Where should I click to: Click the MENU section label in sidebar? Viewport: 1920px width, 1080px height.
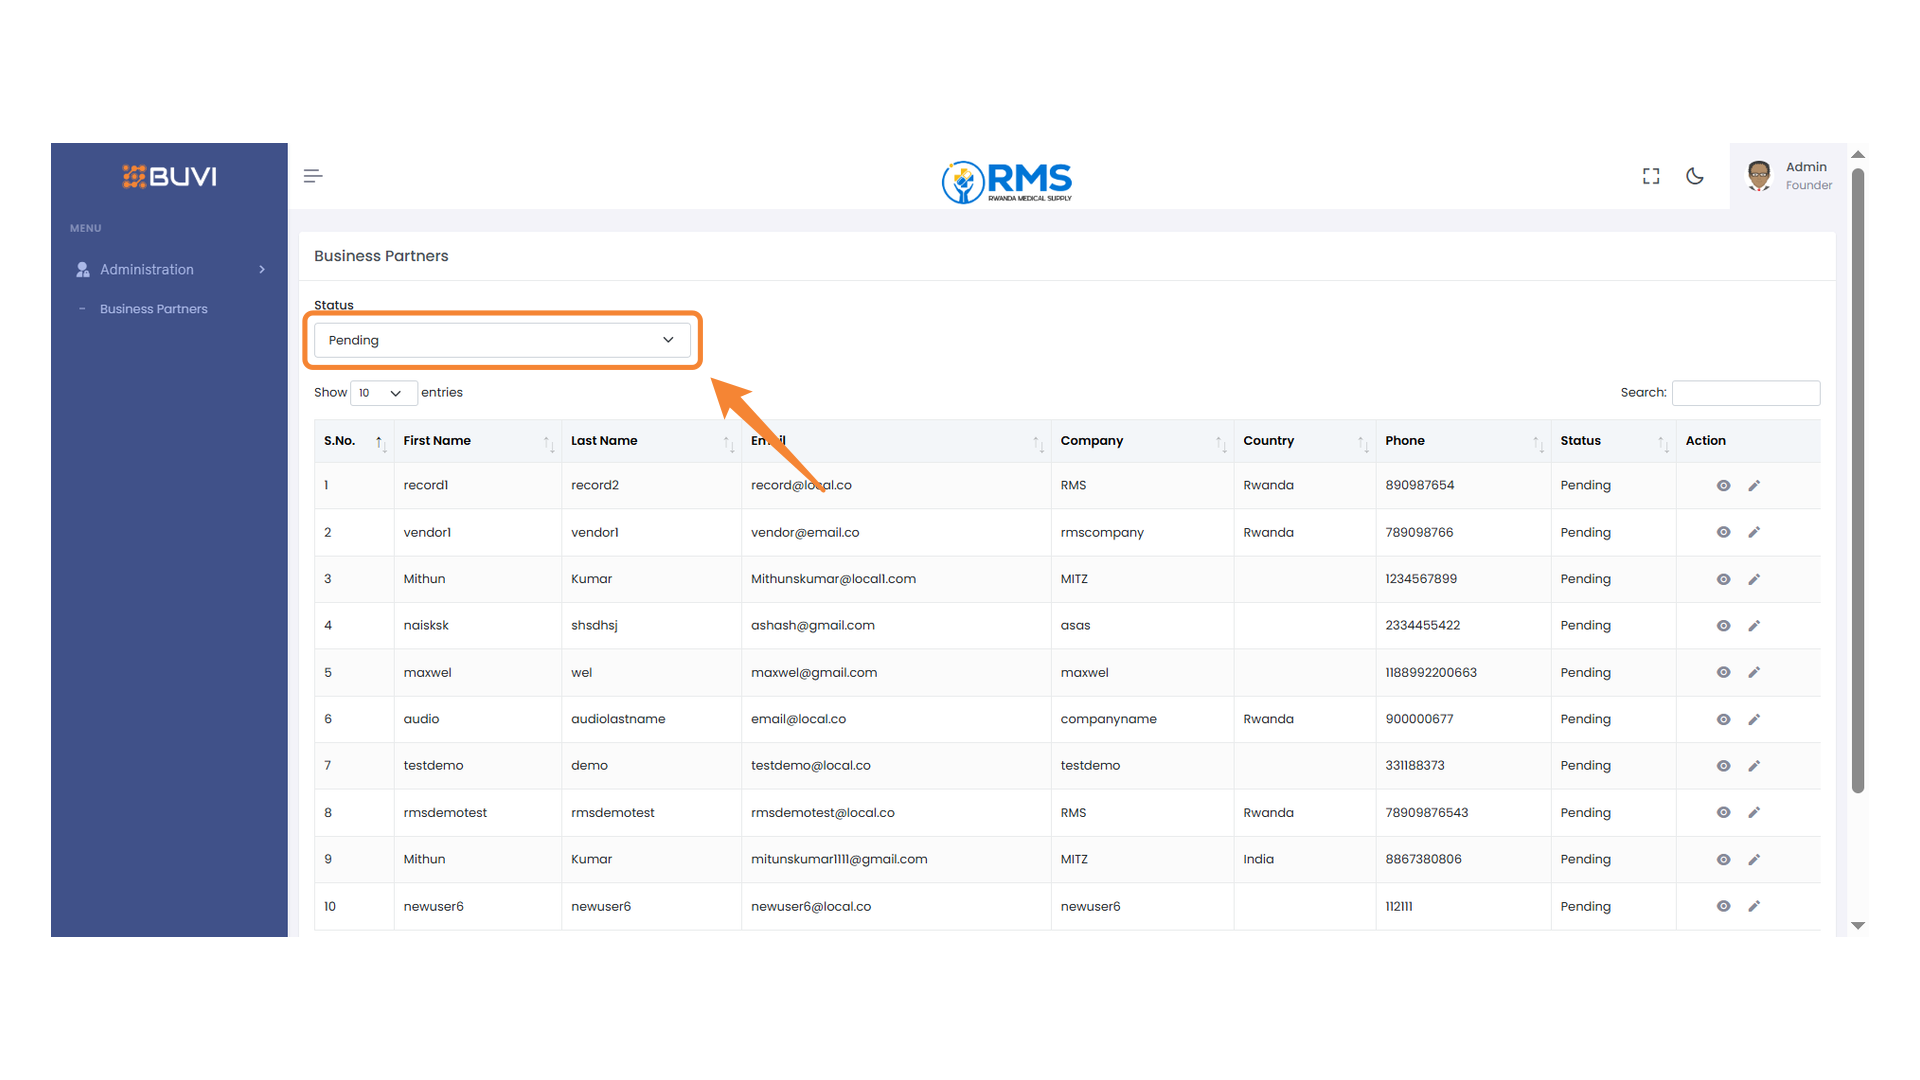click(x=85, y=228)
